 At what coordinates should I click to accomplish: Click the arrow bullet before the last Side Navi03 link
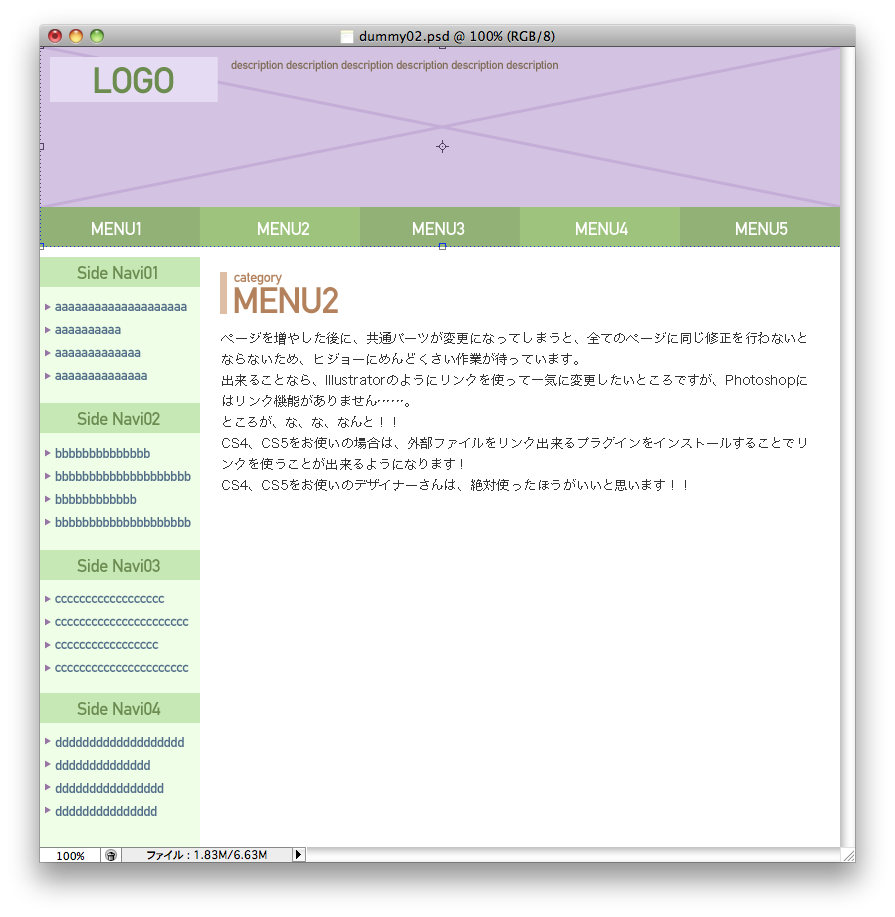tap(46, 668)
